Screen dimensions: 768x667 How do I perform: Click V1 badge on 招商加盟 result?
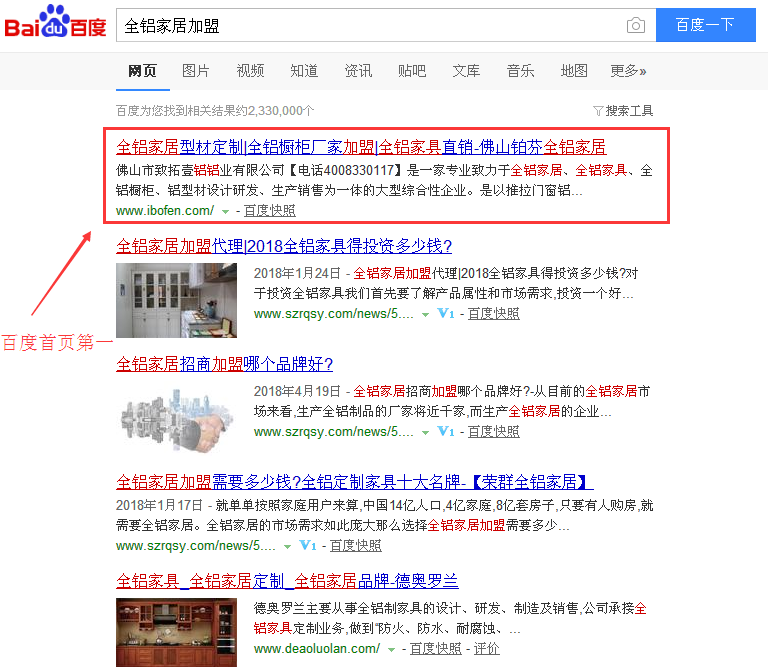(x=446, y=432)
